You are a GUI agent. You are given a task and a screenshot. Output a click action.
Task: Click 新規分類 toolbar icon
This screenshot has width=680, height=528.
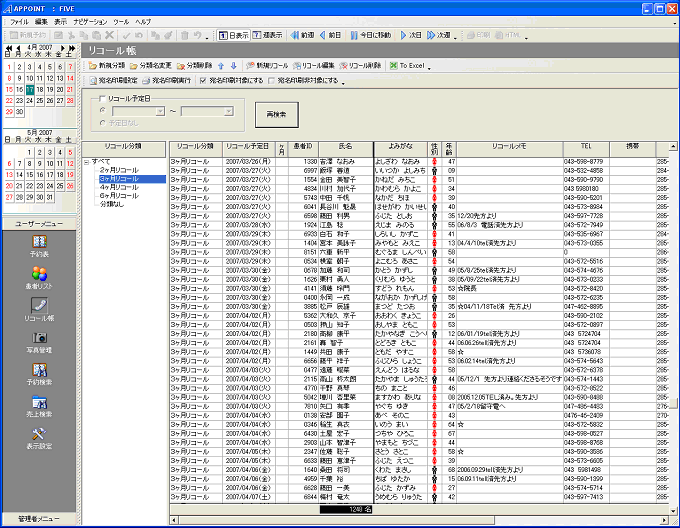point(107,65)
